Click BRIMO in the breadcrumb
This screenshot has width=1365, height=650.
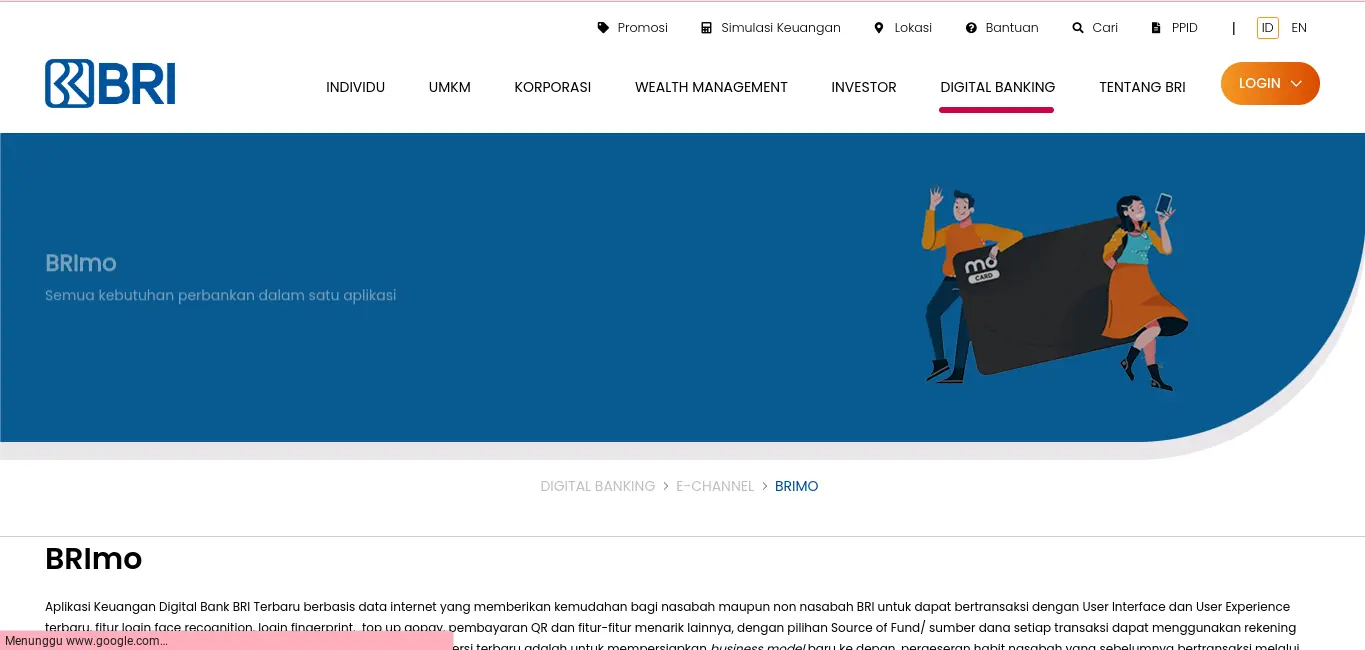tap(797, 486)
